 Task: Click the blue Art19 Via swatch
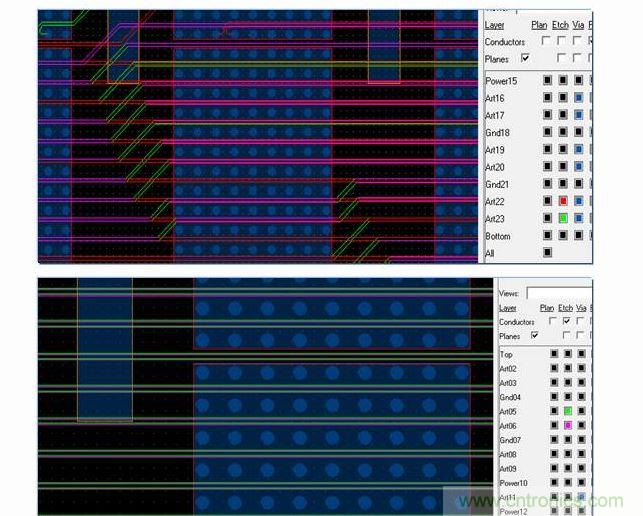579,149
